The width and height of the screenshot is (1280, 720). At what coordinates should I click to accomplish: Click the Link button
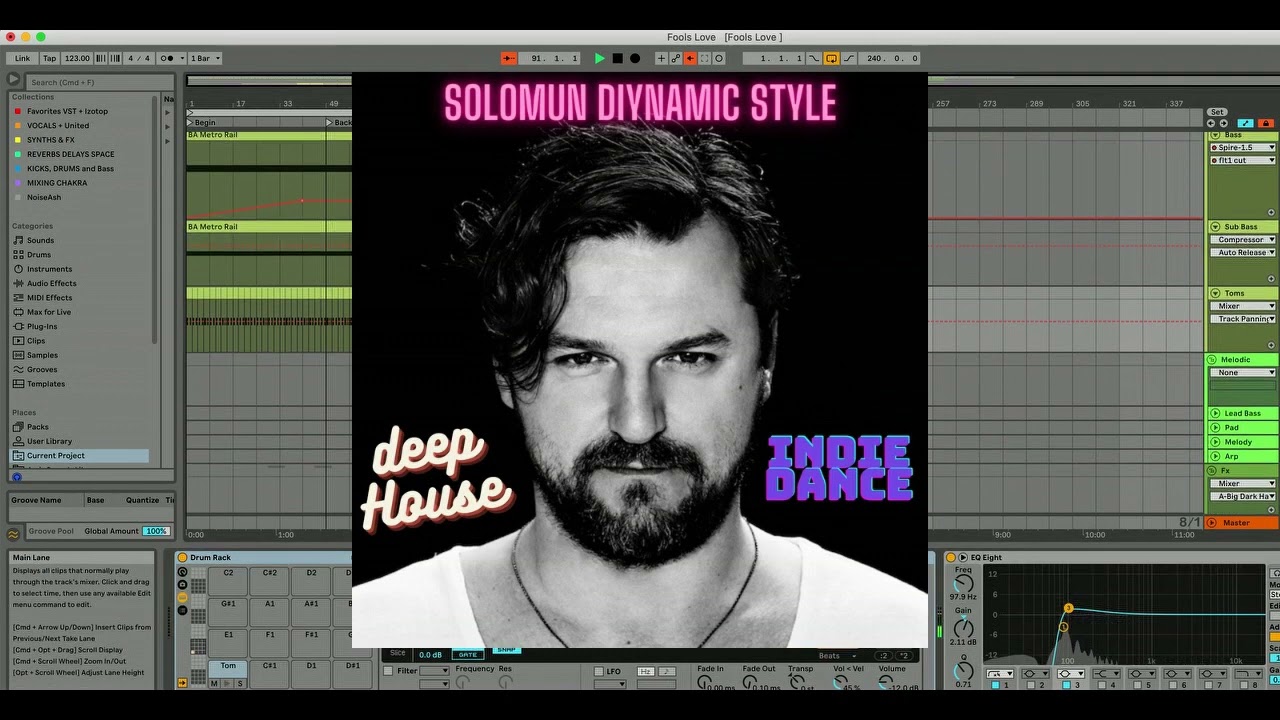pos(22,59)
